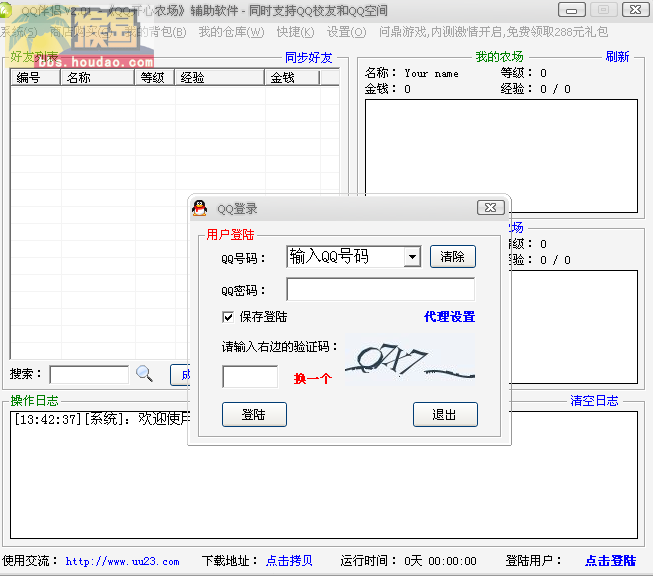Sort by 经验 column header

click(x=219, y=78)
